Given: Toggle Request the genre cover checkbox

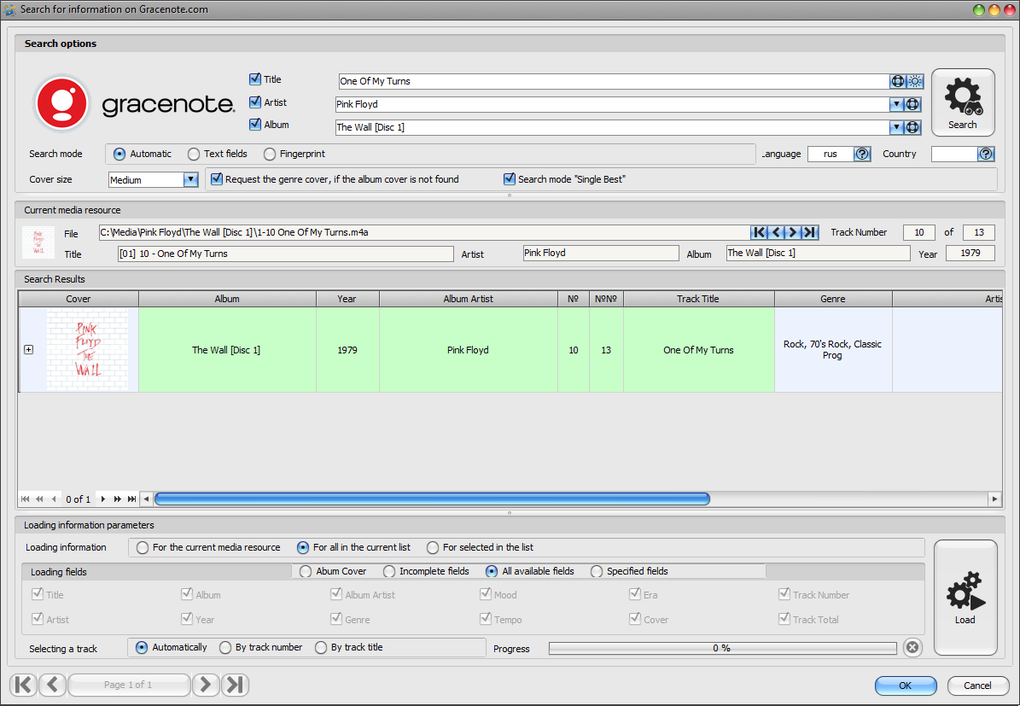Looking at the screenshot, I should (x=217, y=179).
